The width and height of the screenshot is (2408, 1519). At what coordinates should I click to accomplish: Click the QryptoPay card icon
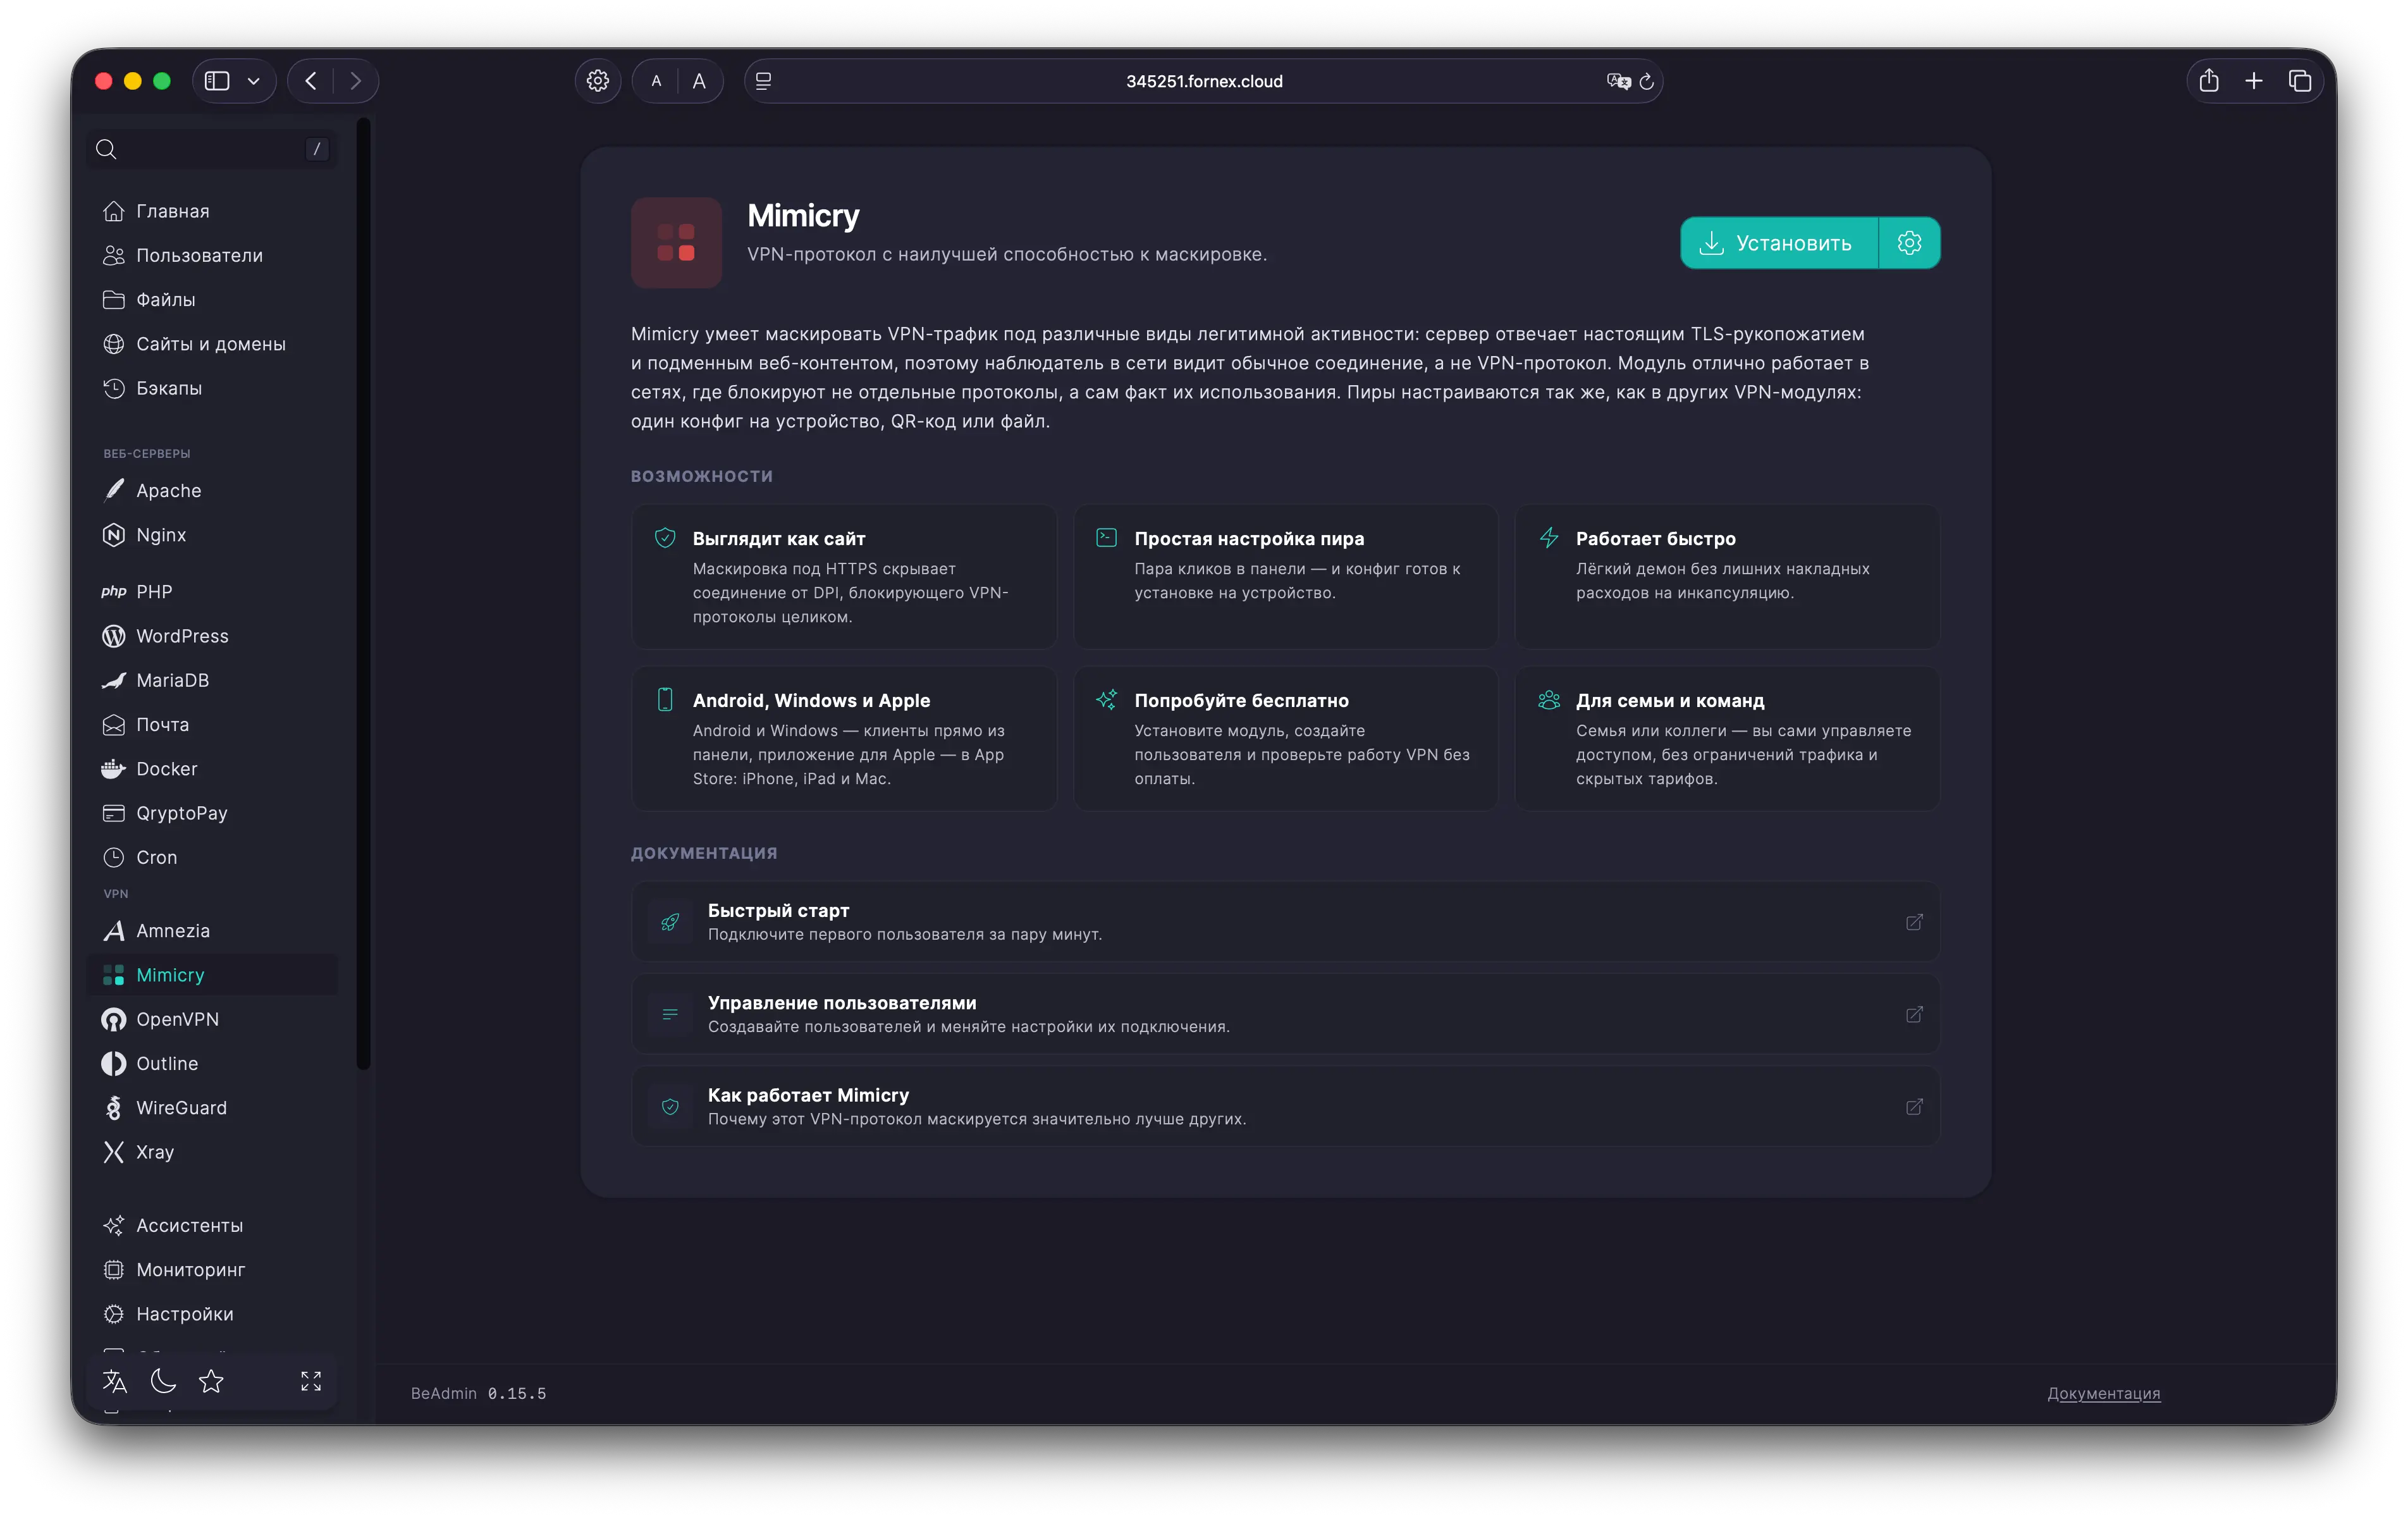tap(114, 813)
